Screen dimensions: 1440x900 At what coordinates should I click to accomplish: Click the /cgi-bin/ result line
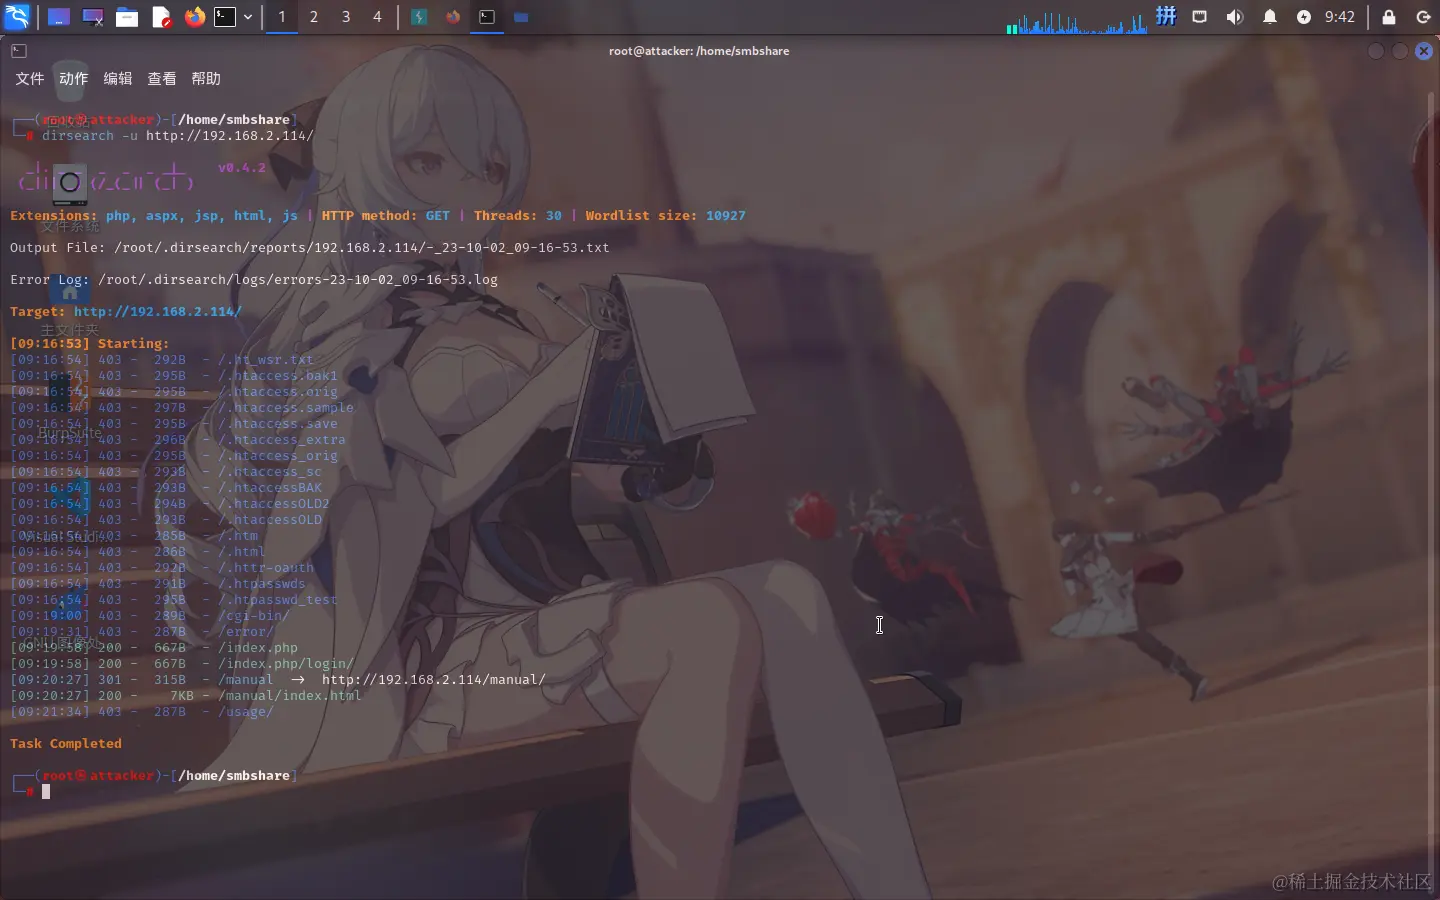pyautogui.click(x=150, y=616)
